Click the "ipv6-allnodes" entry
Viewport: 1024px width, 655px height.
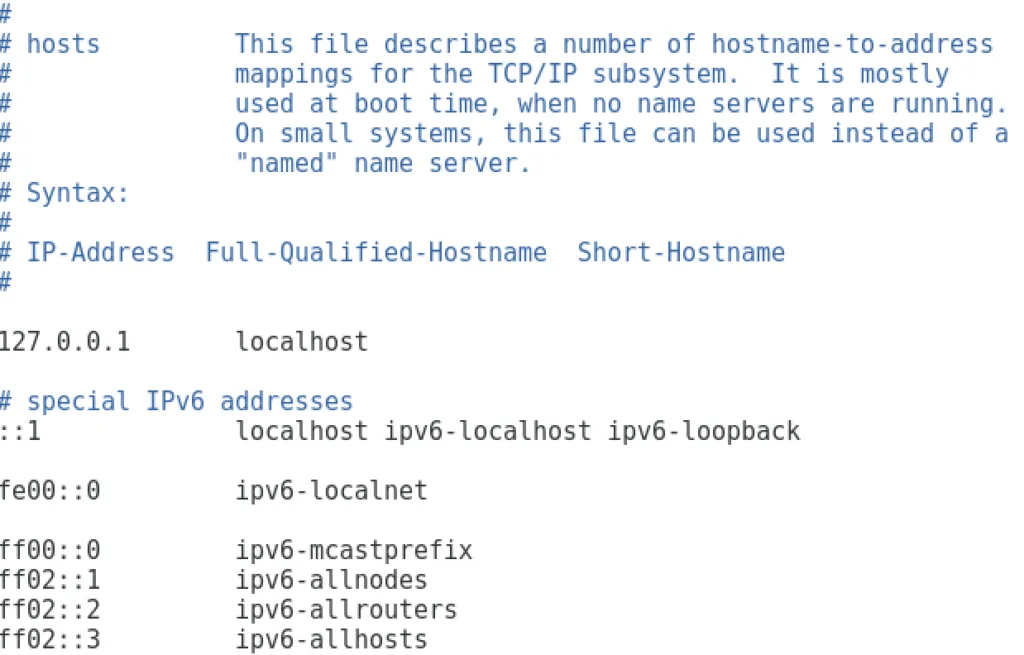(331, 580)
